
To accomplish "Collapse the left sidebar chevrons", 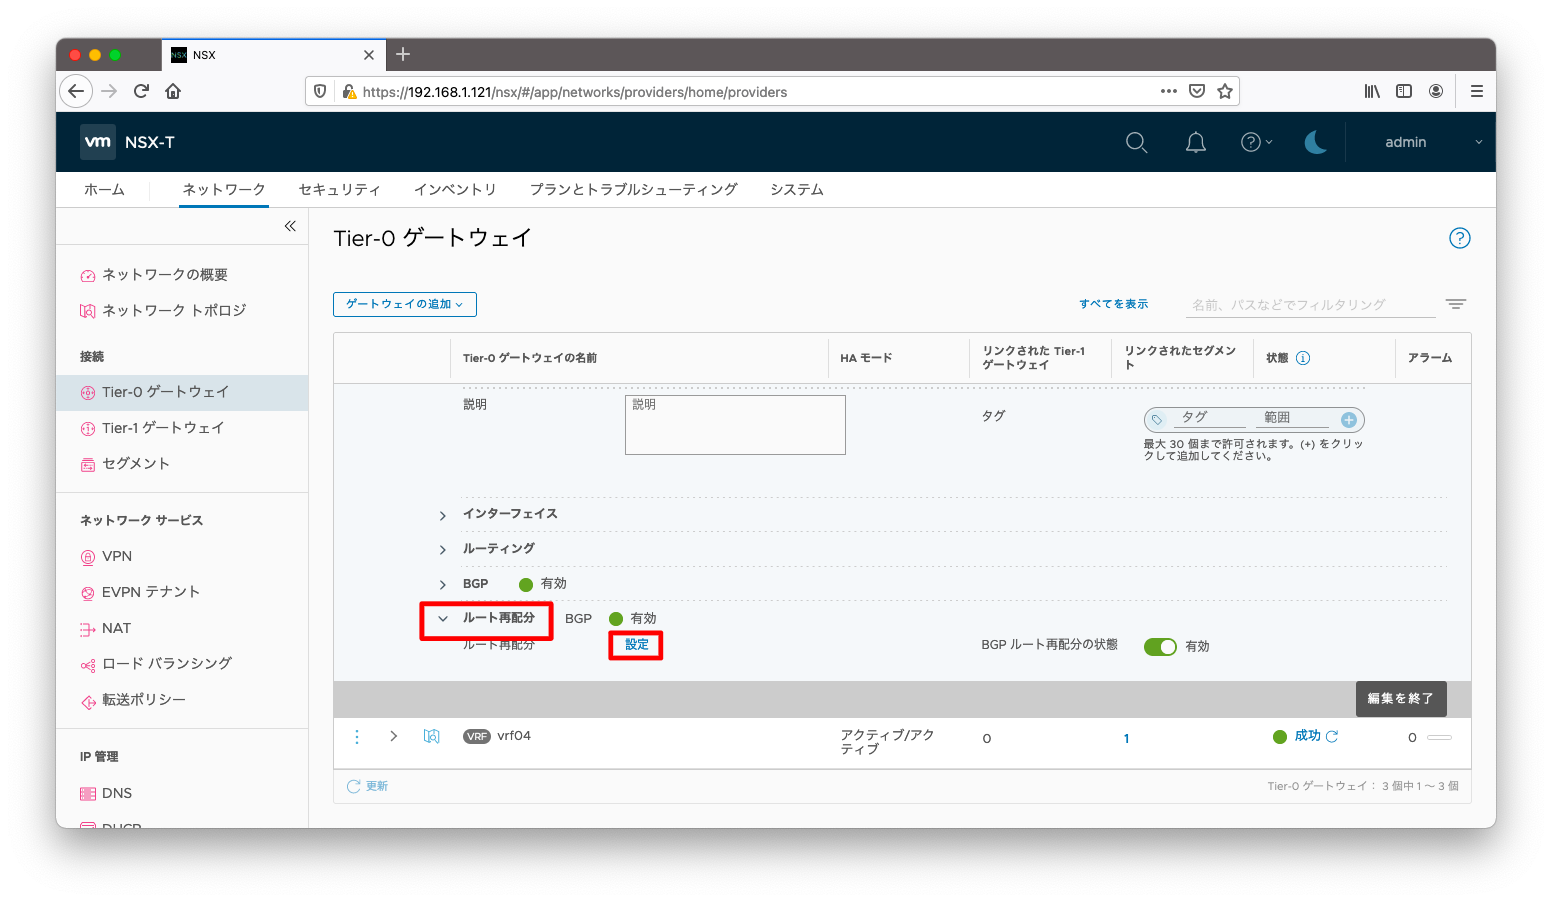I will pyautogui.click(x=290, y=226).
